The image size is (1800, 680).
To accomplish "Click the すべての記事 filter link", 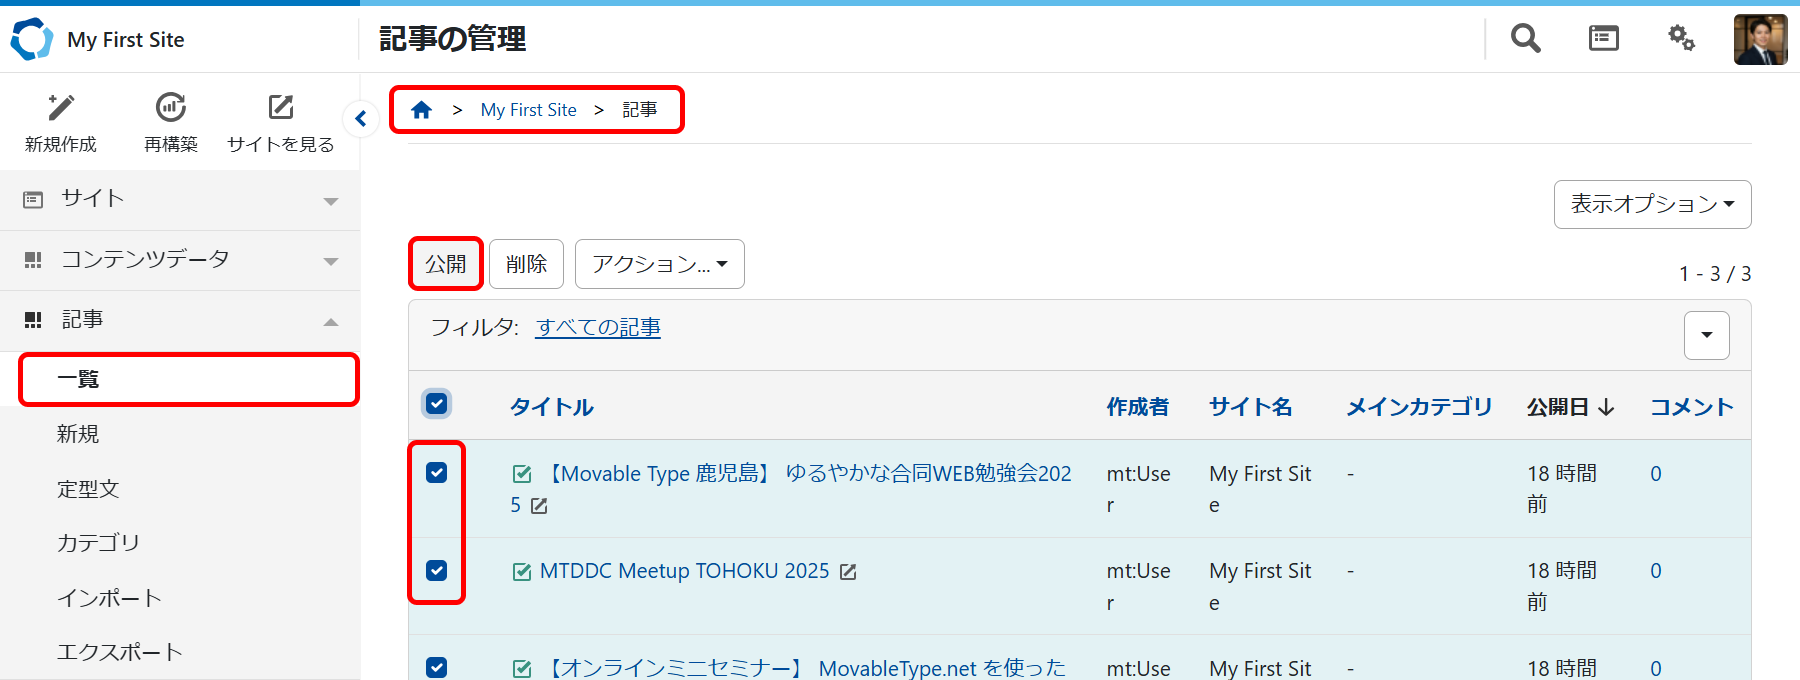I will coord(598,328).
